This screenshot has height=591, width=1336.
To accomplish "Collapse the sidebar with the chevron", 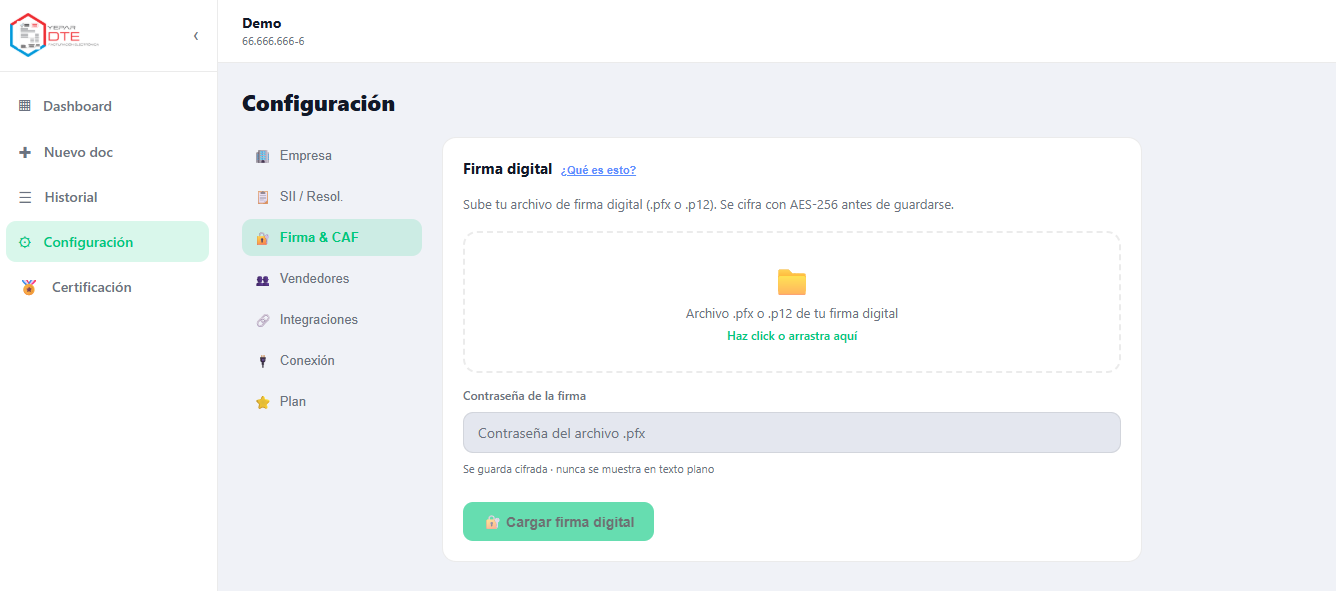I will 196,36.
